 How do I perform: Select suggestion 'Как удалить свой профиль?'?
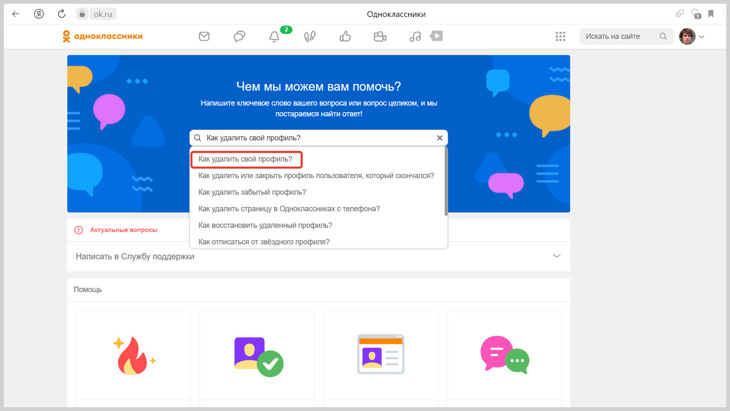tap(246, 159)
